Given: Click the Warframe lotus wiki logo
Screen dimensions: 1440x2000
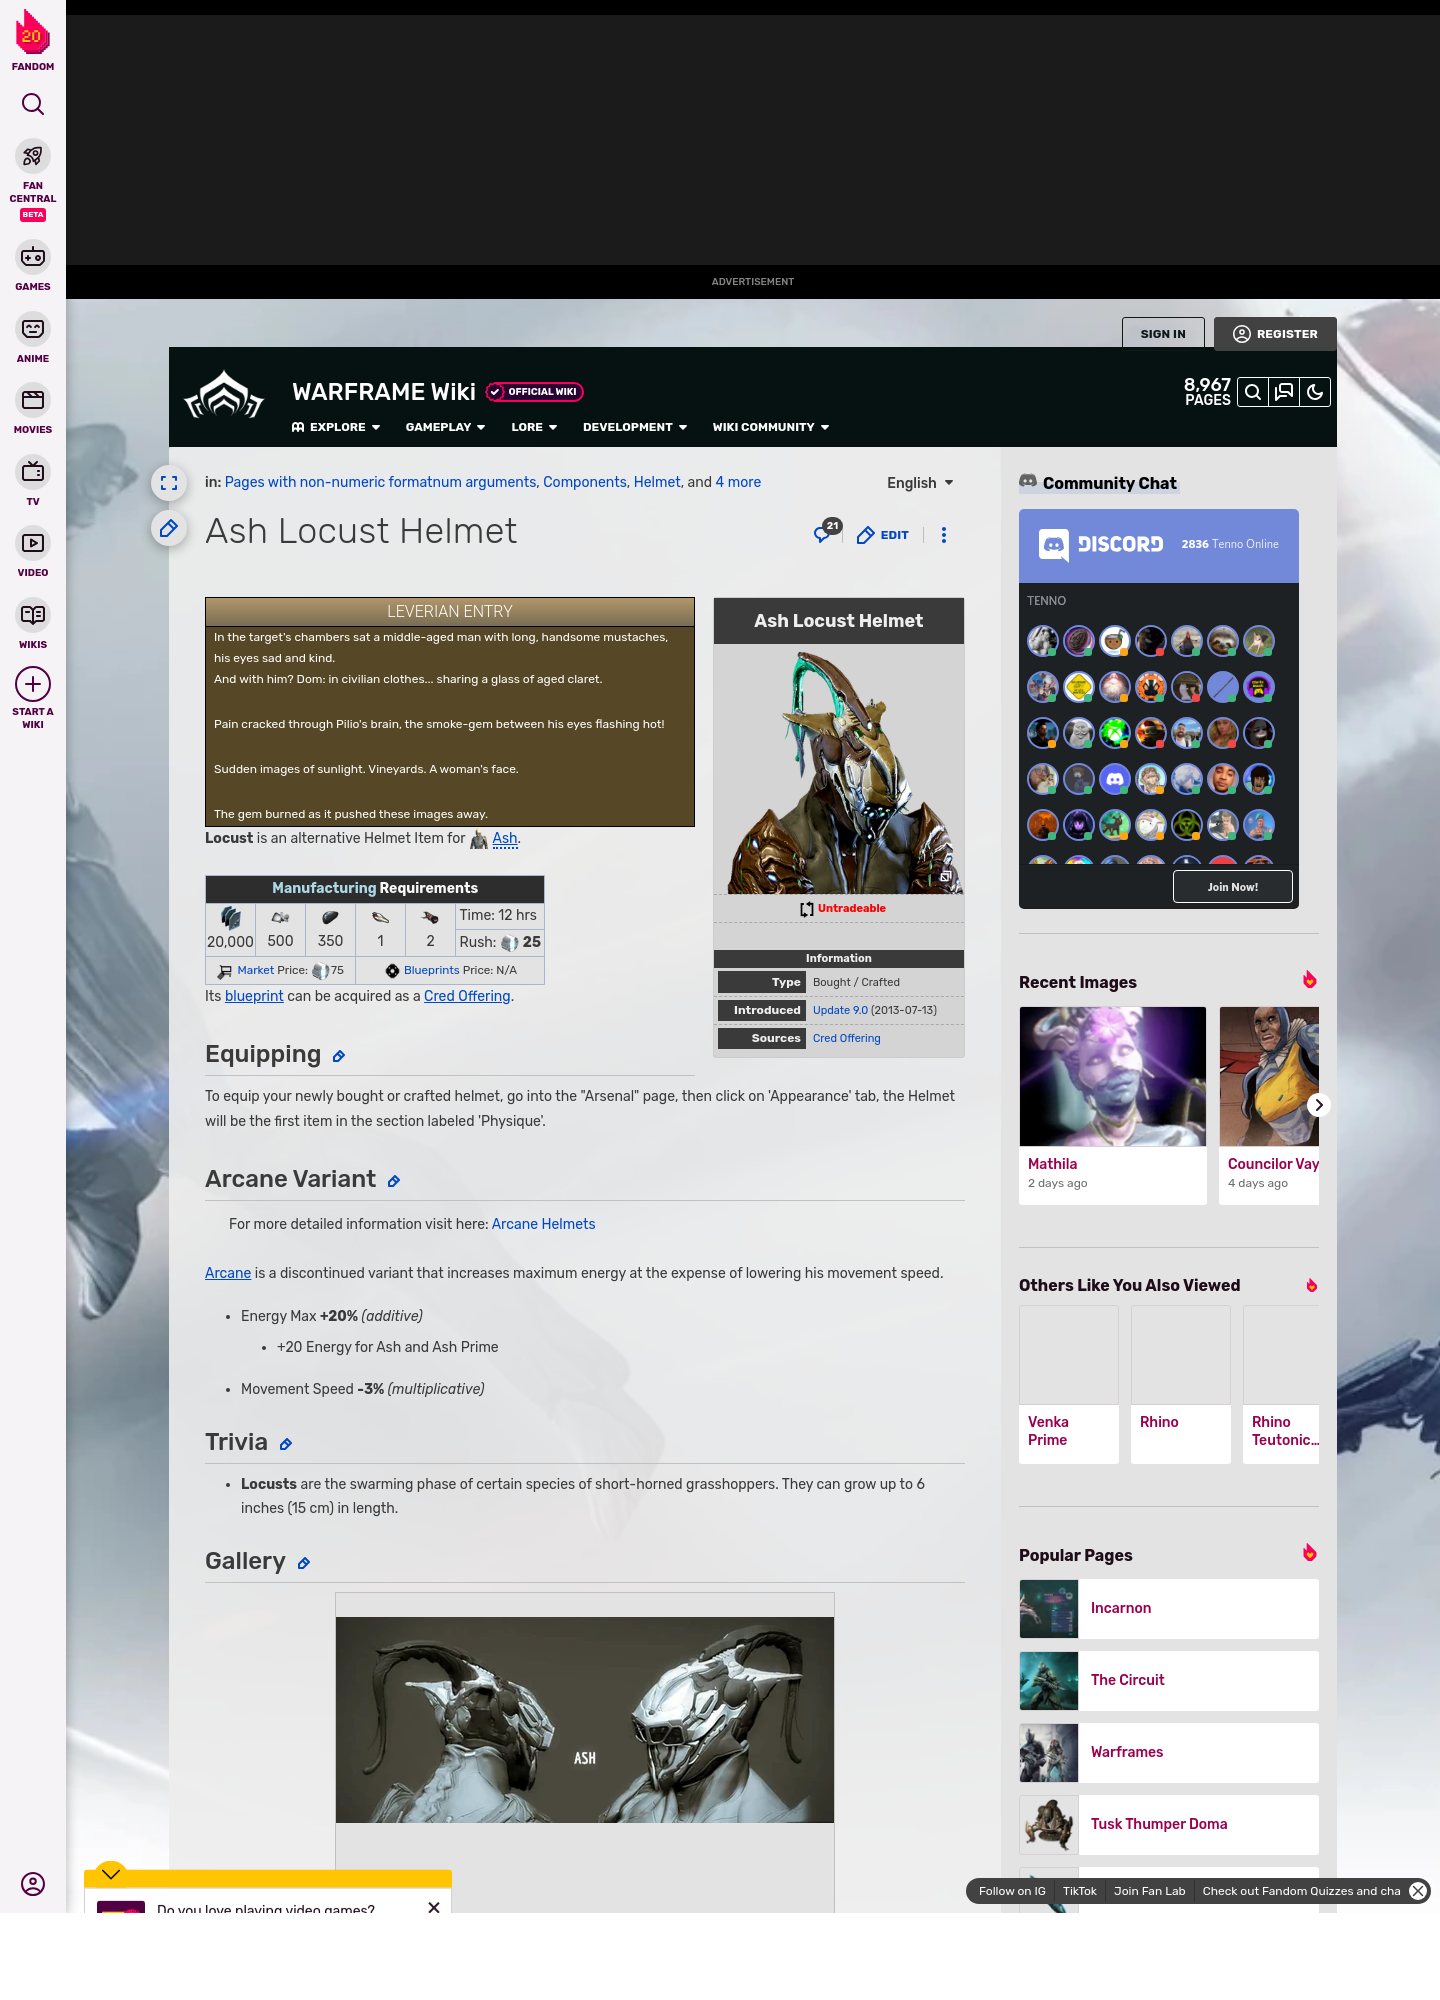Looking at the screenshot, I should (224, 395).
